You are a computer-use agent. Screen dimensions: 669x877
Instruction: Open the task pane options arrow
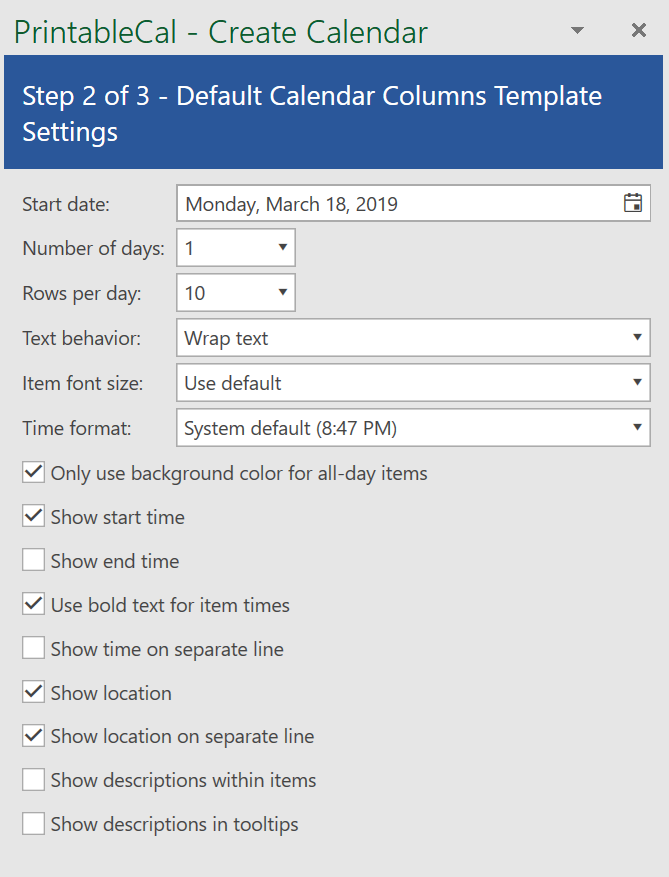[x=577, y=31]
